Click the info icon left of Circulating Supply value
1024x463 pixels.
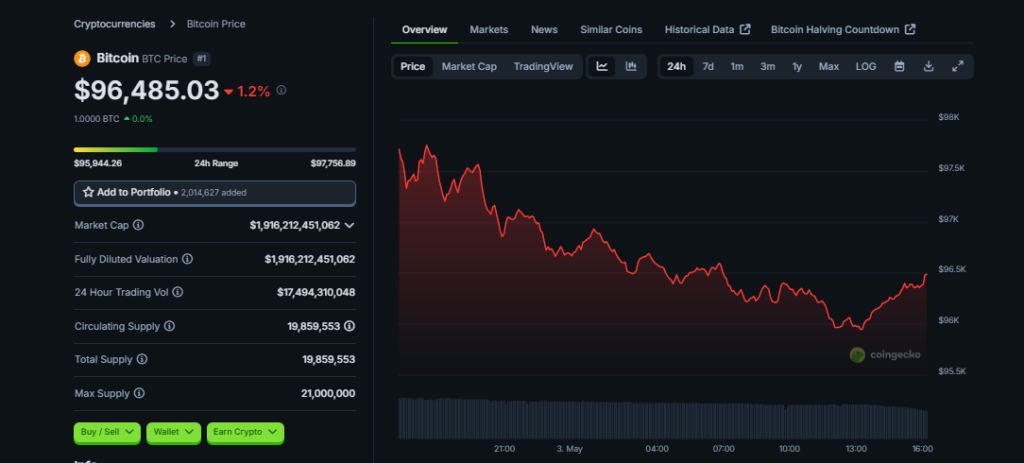click(x=169, y=326)
